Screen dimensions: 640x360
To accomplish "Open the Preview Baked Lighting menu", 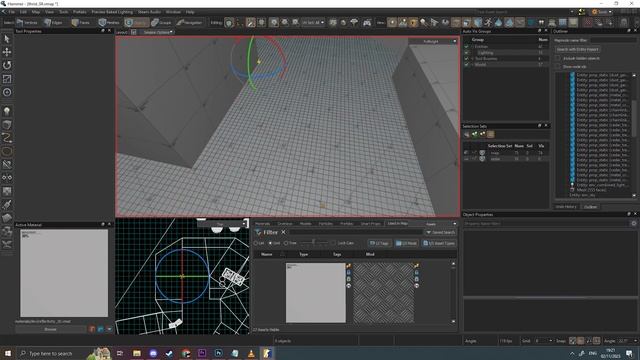I will click(112, 12).
